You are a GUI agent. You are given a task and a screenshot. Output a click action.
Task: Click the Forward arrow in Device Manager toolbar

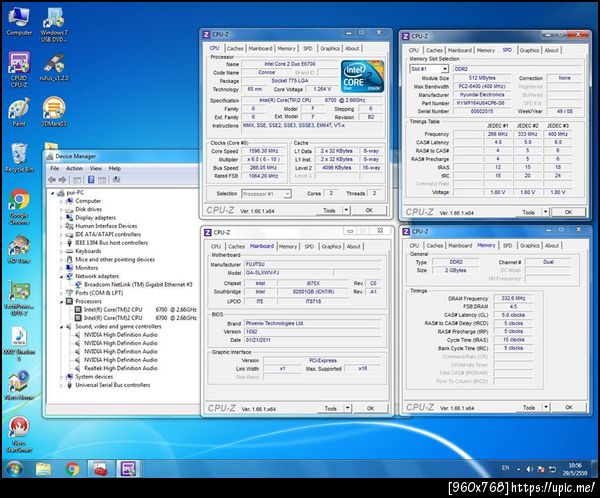coord(62,180)
